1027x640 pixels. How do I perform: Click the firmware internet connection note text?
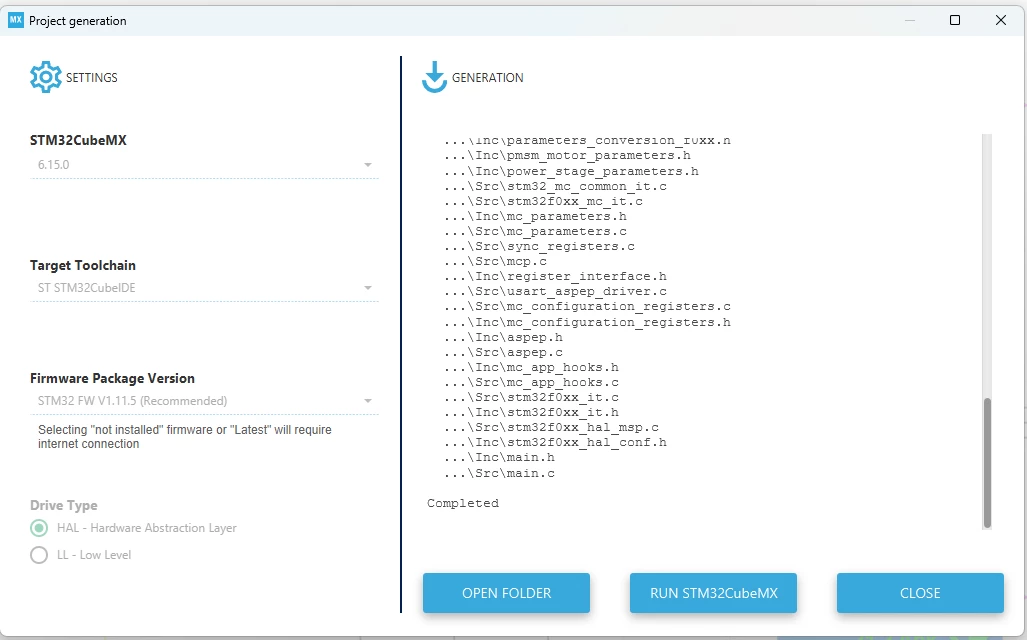click(x=185, y=436)
